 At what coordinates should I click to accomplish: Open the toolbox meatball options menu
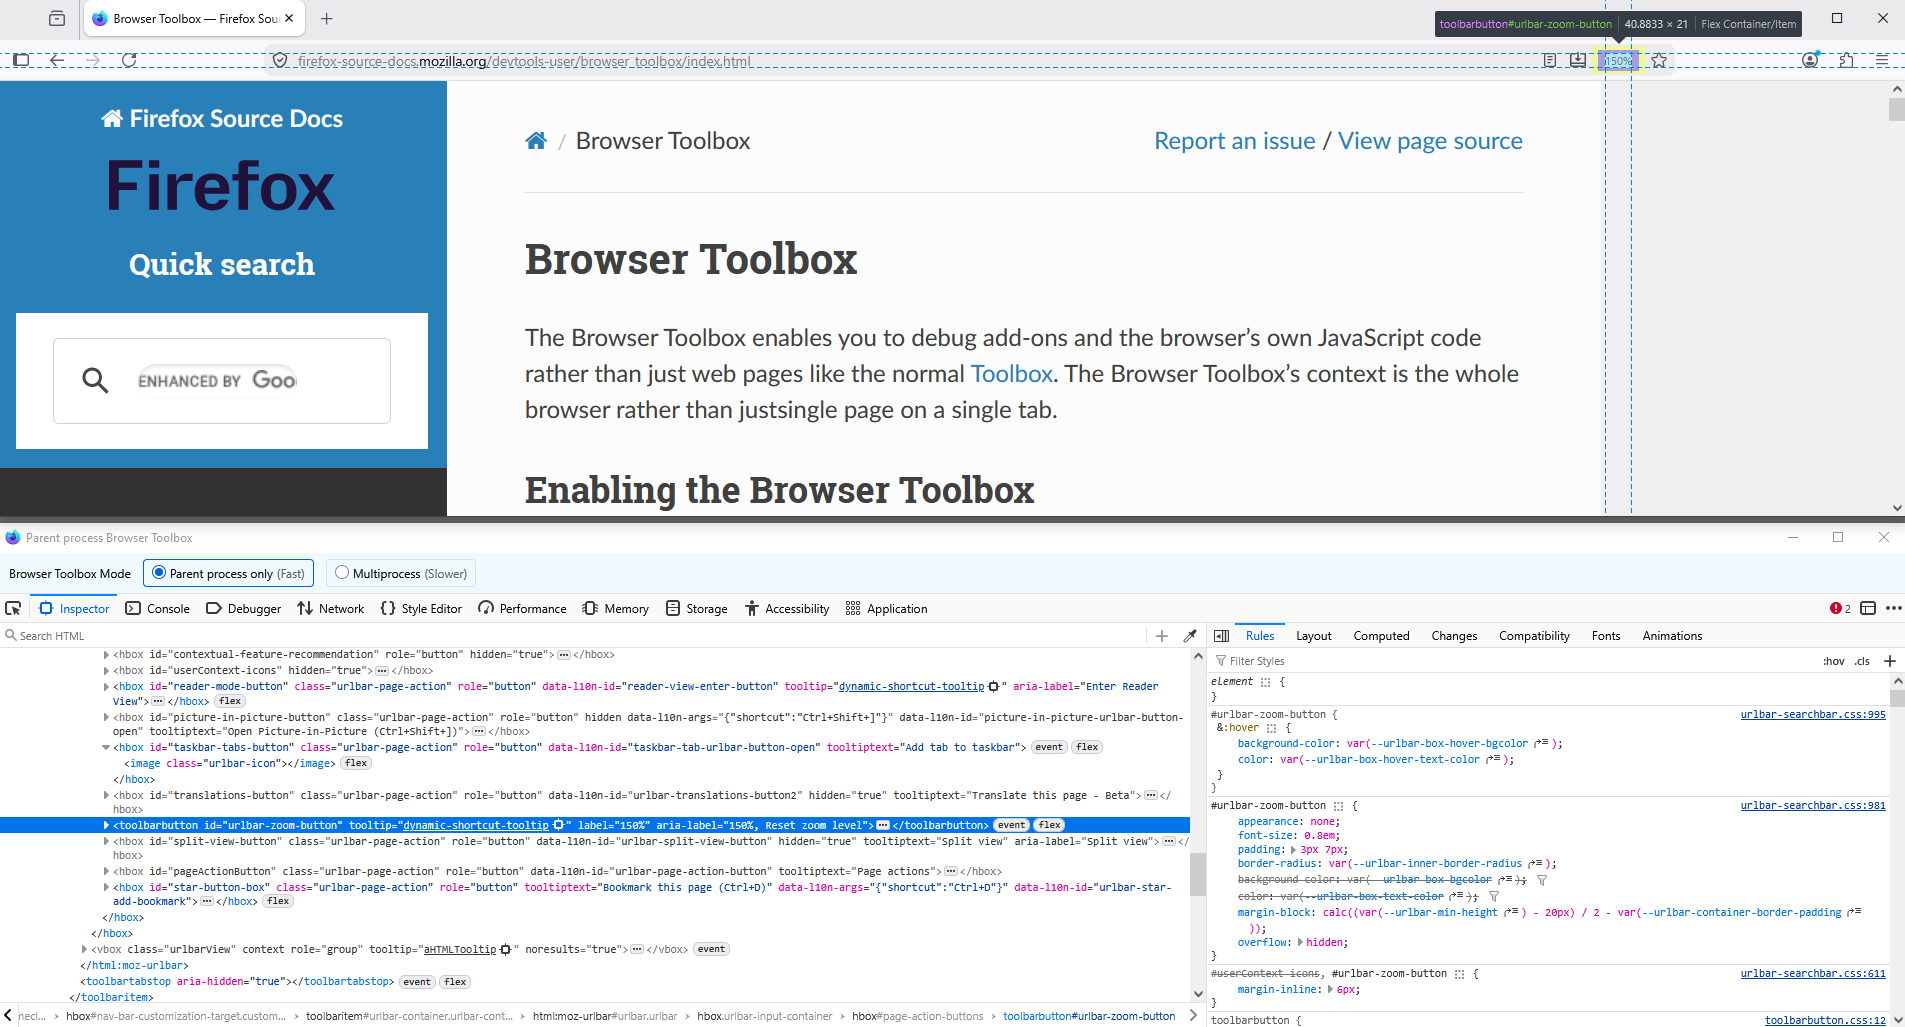tap(1894, 608)
